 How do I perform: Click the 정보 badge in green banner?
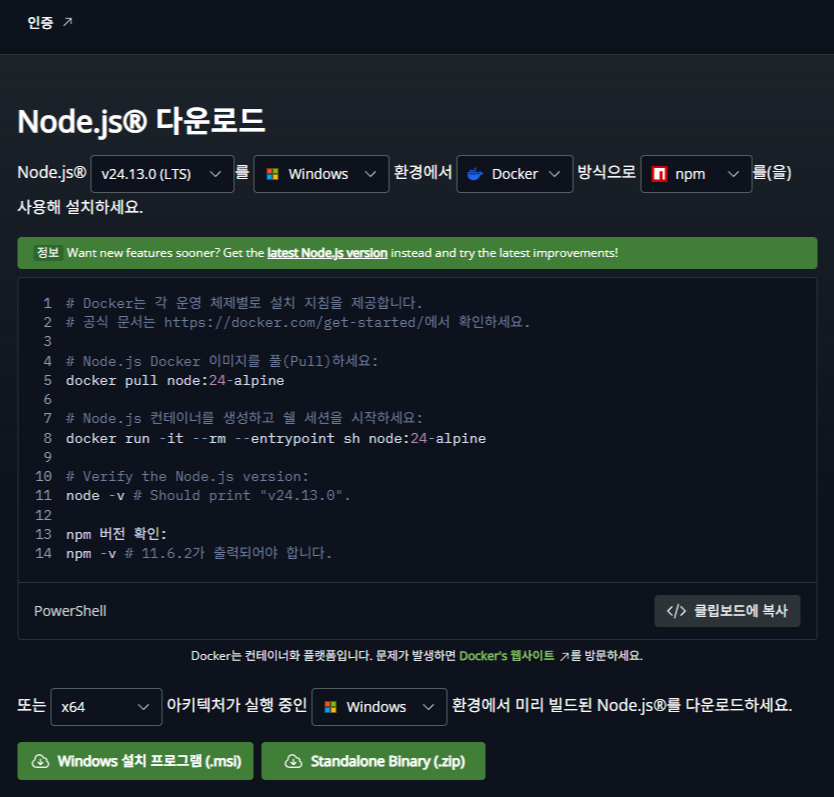[48, 253]
